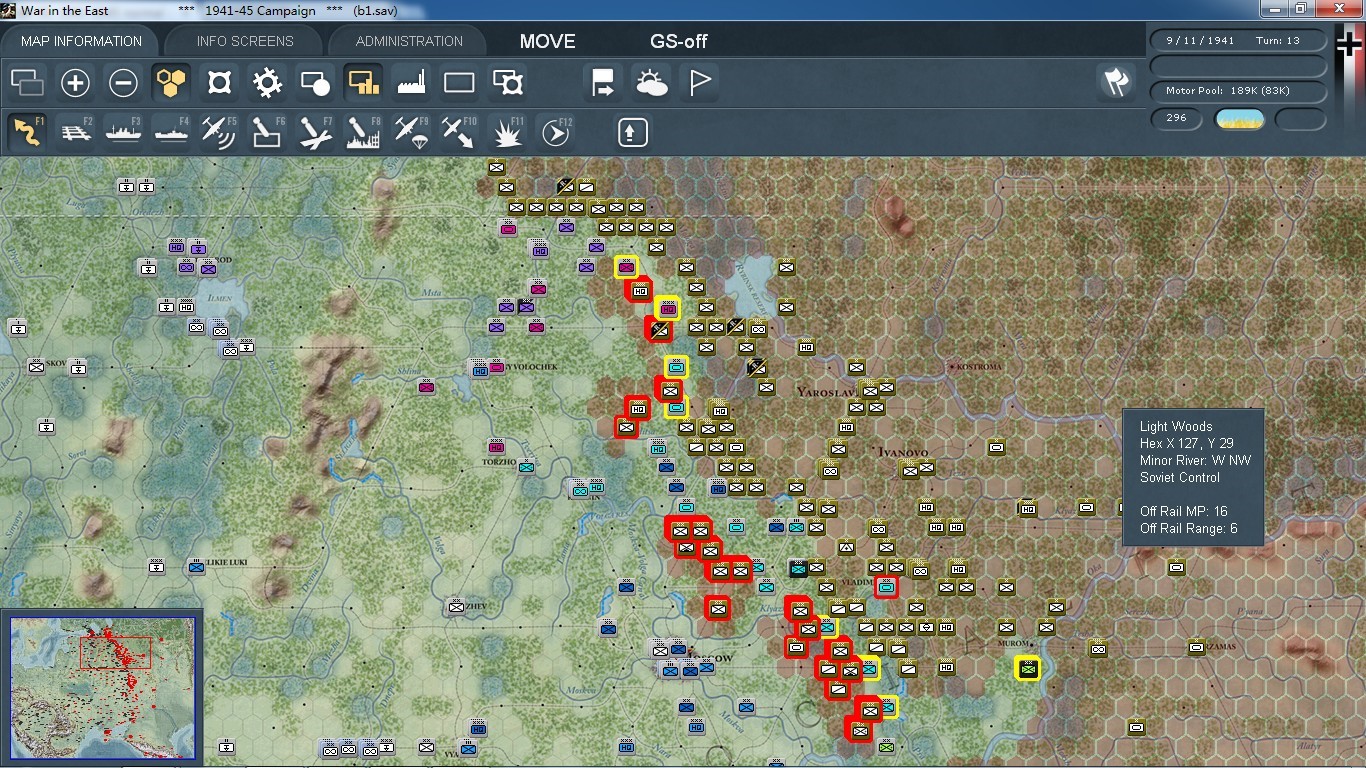Click the Ivanovo city label

(901, 453)
